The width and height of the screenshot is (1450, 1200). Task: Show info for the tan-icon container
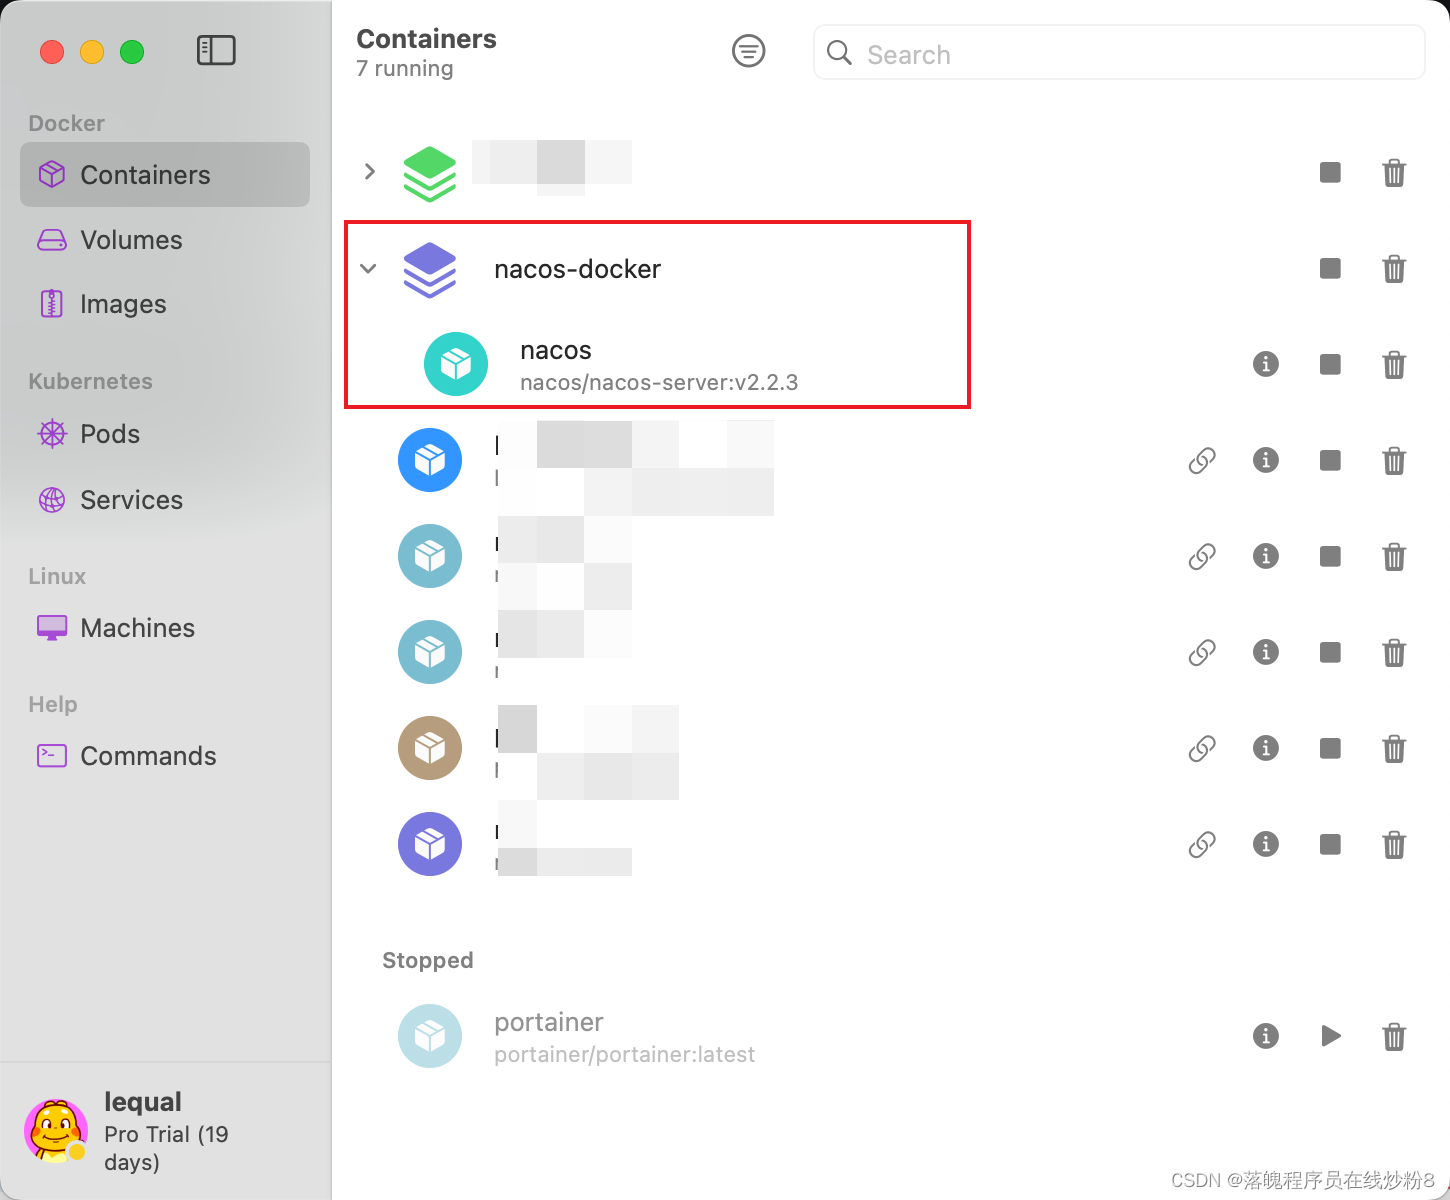[1266, 748]
